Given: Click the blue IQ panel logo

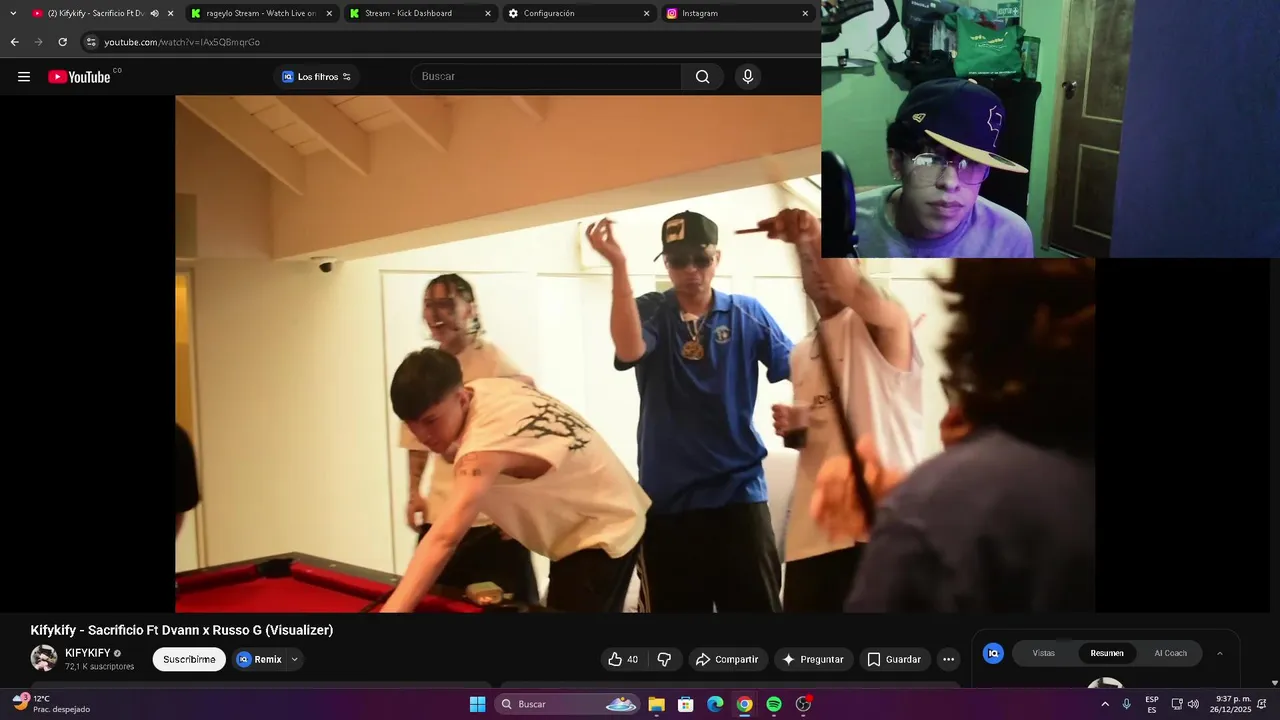Looking at the screenshot, I should pos(993,653).
